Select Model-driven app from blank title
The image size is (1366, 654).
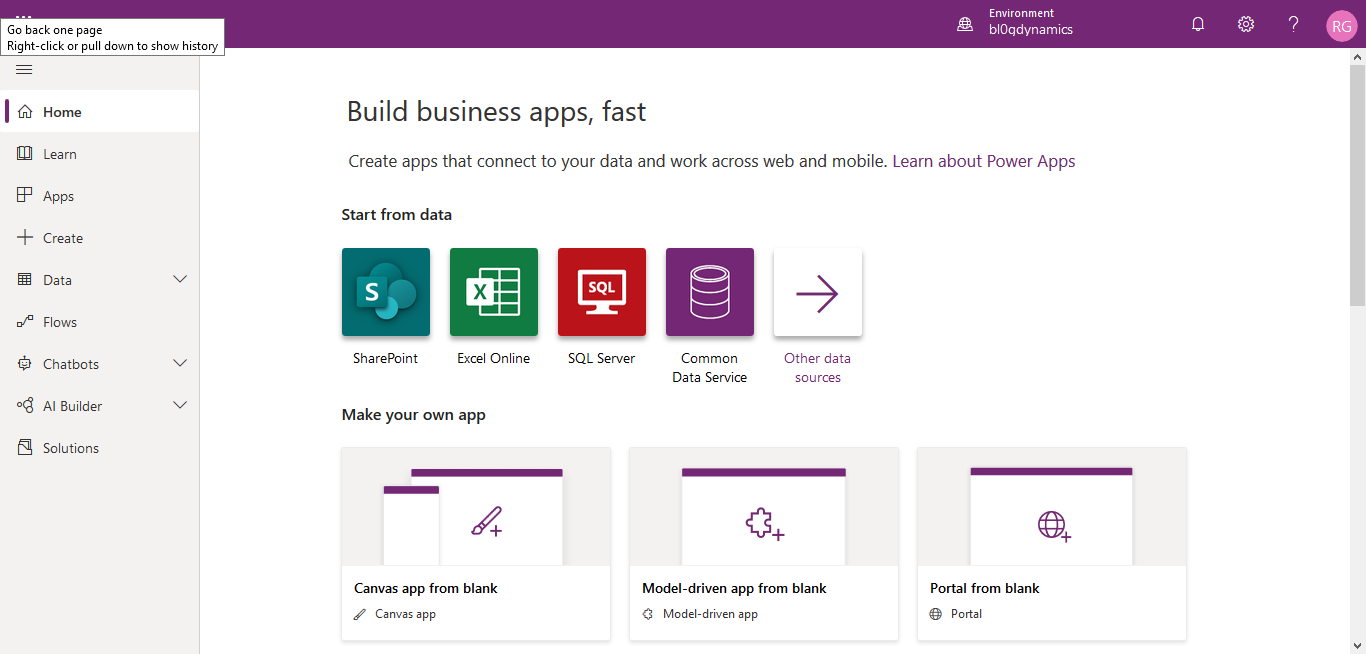tap(734, 588)
